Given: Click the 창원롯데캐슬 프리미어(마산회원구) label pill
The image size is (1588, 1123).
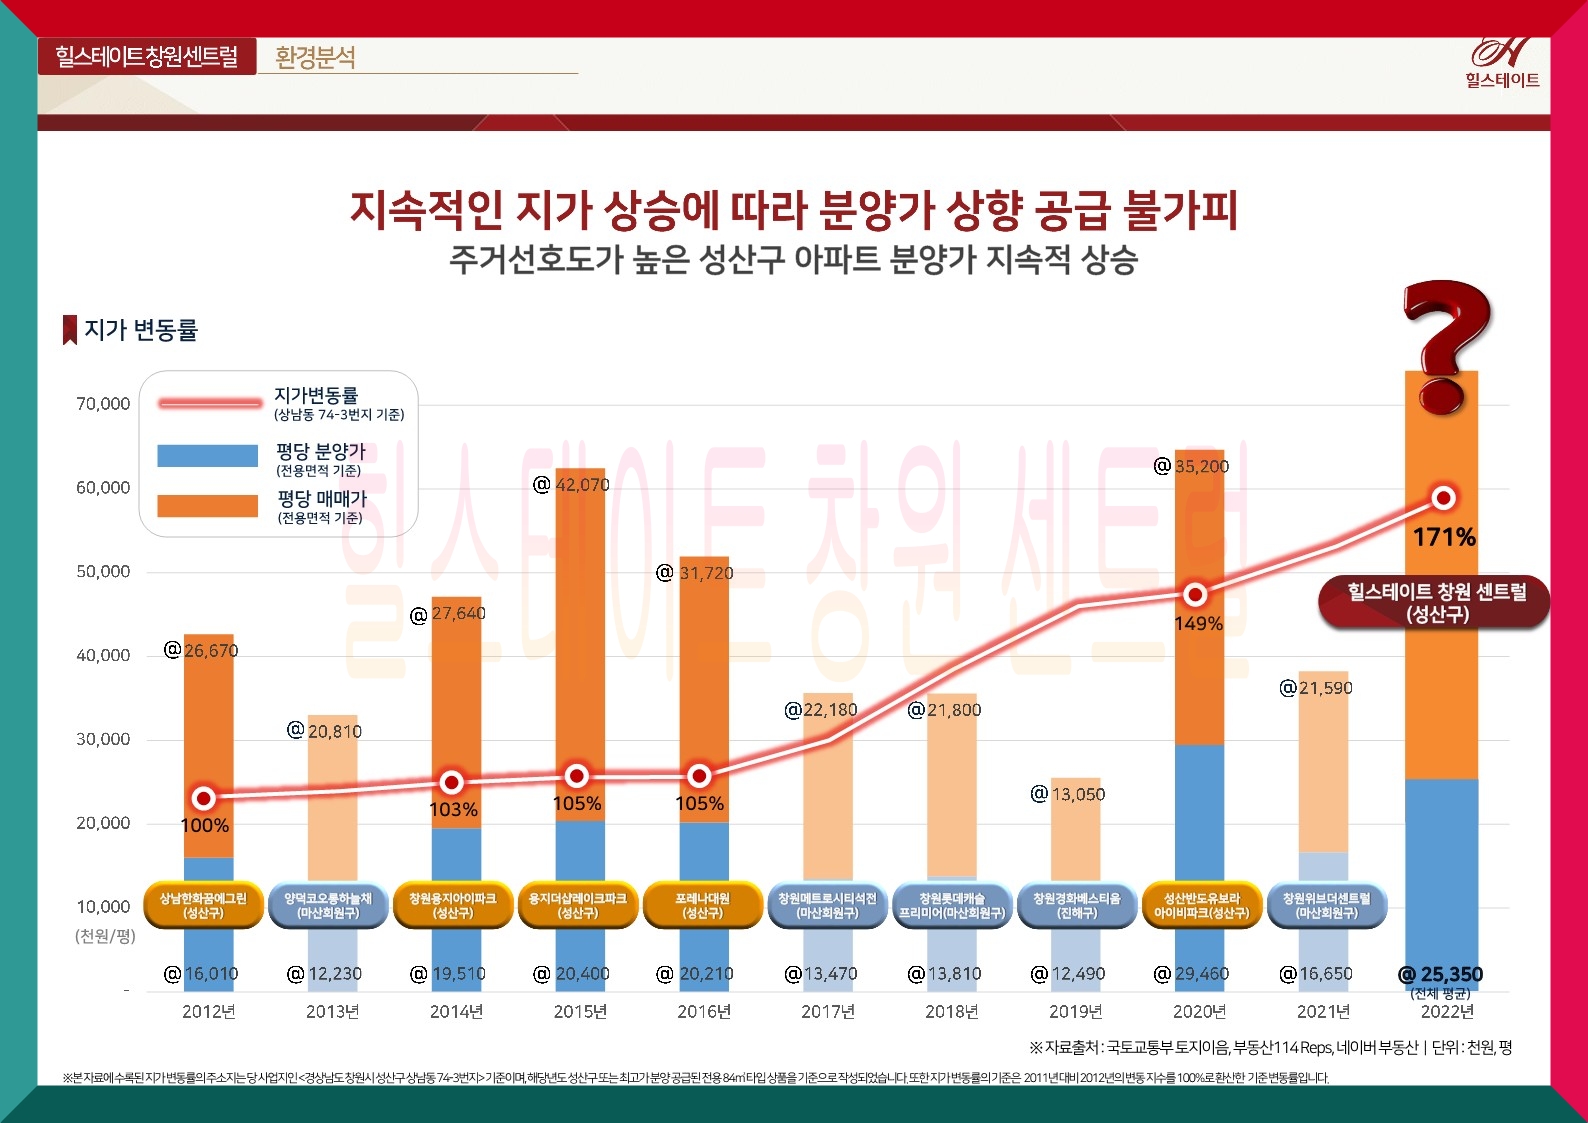Looking at the screenshot, I should 951,905.
